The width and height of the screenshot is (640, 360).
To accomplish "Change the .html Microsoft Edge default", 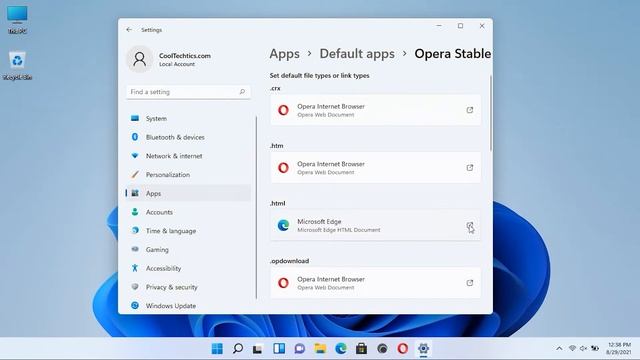I will [x=375, y=225].
